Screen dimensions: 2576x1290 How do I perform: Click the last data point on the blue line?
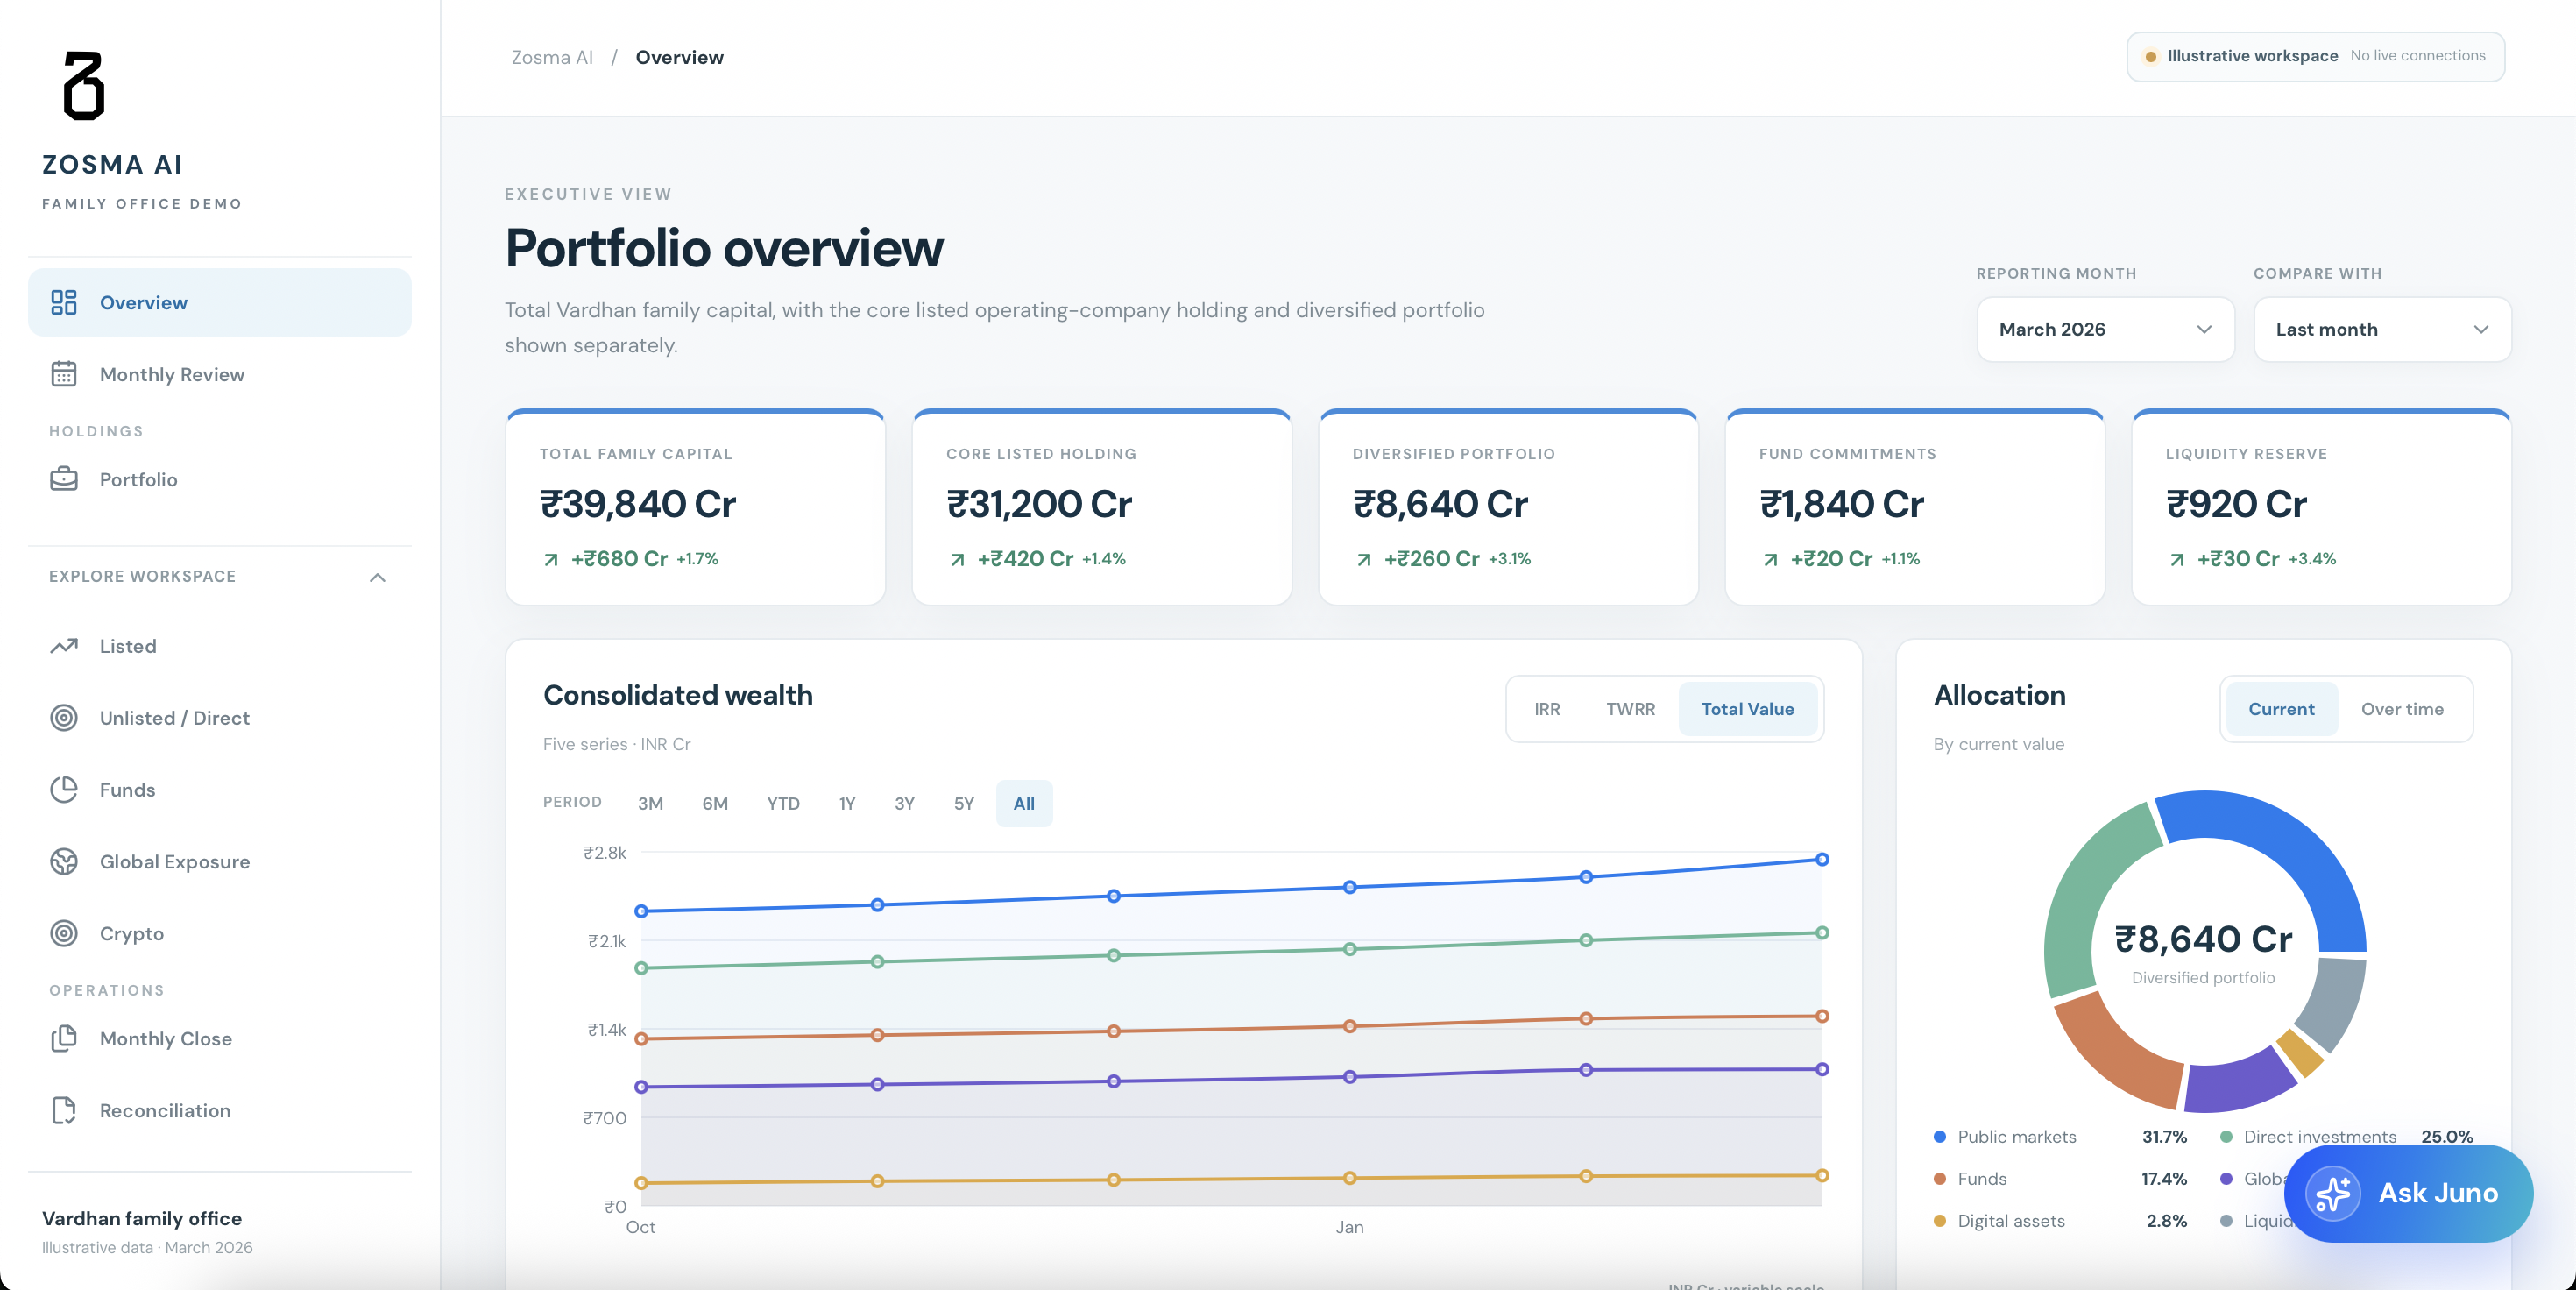click(1822, 859)
